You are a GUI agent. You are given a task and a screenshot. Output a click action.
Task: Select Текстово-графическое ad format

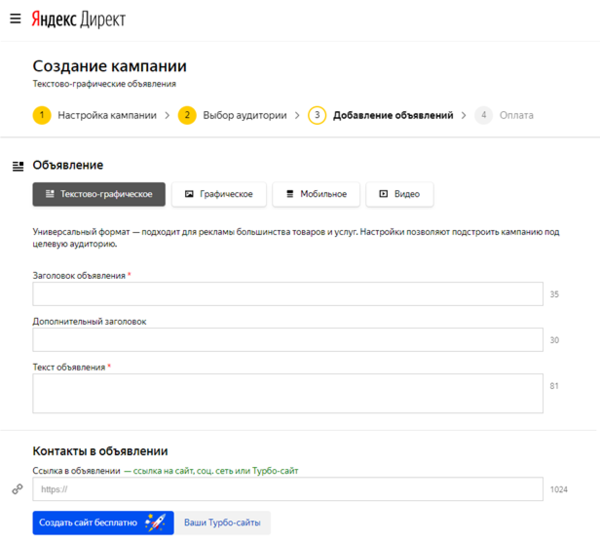tap(98, 194)
